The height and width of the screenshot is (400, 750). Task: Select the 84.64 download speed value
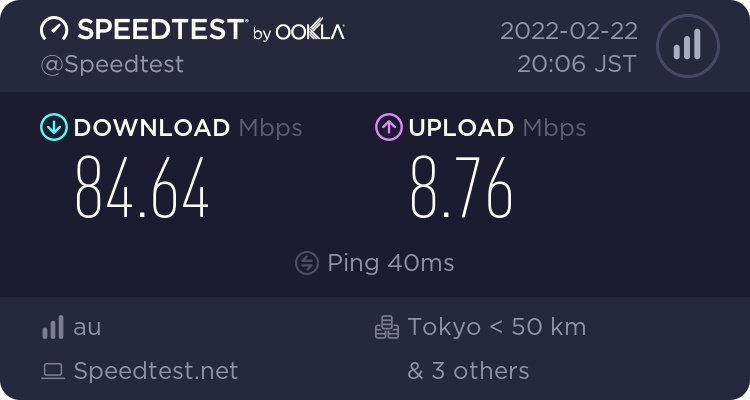(x=143, y=190)
